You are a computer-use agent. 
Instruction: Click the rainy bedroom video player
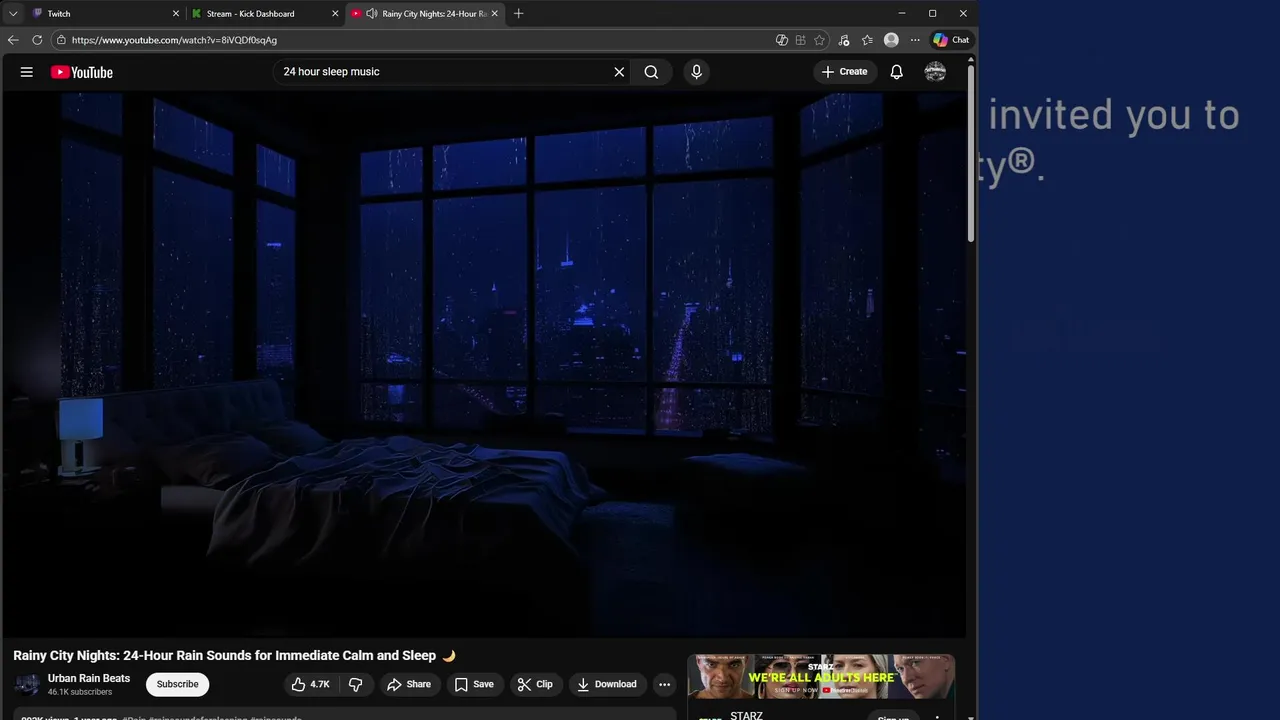click(484, 365)
